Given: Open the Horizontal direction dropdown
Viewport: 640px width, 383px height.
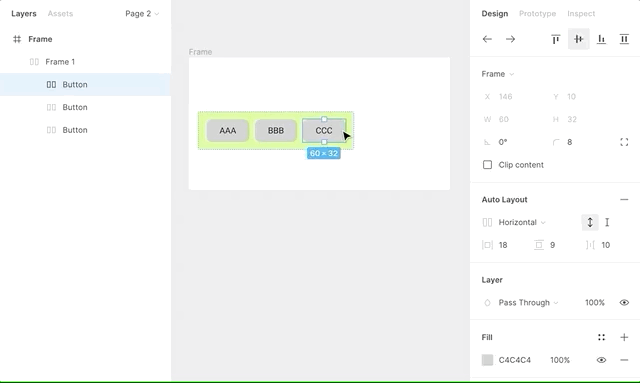Looking at the screenshot, I should (x=522, y=223).
